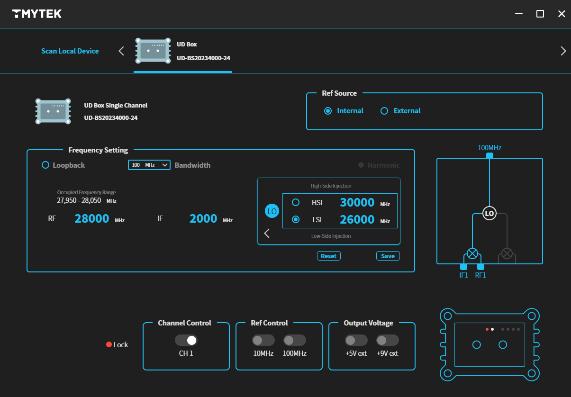Viewport: 571px width, 397px height.
Task: Click the active blue mixer symbol in diagram
Action: 472,253
